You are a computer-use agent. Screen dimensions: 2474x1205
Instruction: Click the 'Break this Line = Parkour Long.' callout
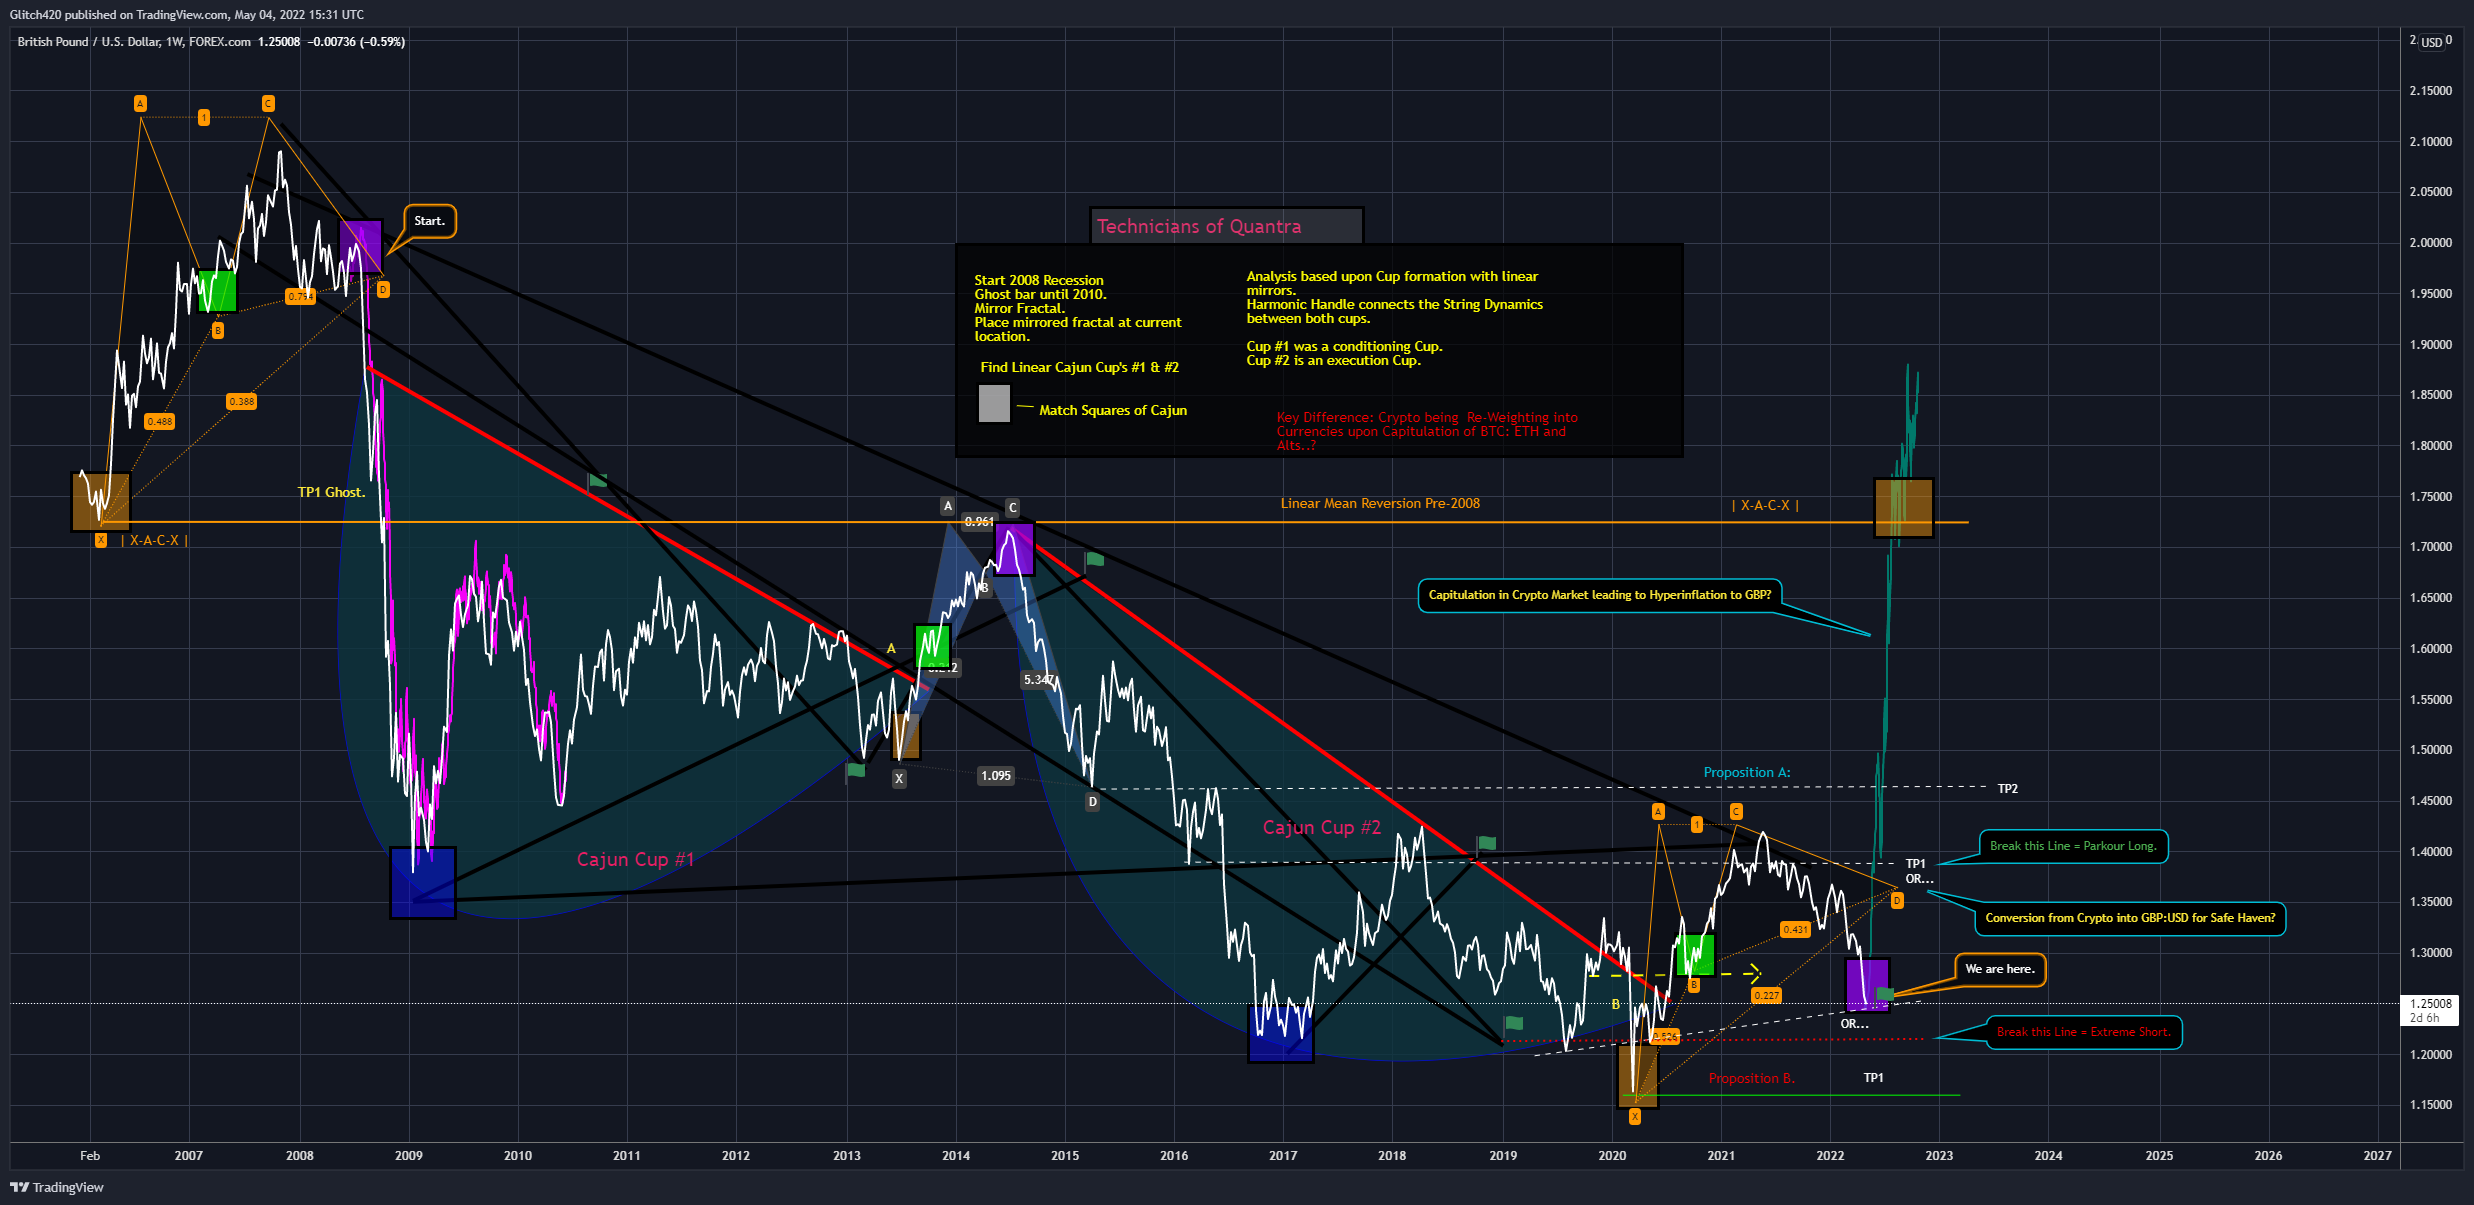pyautogui.click(x=2073, y=846)
